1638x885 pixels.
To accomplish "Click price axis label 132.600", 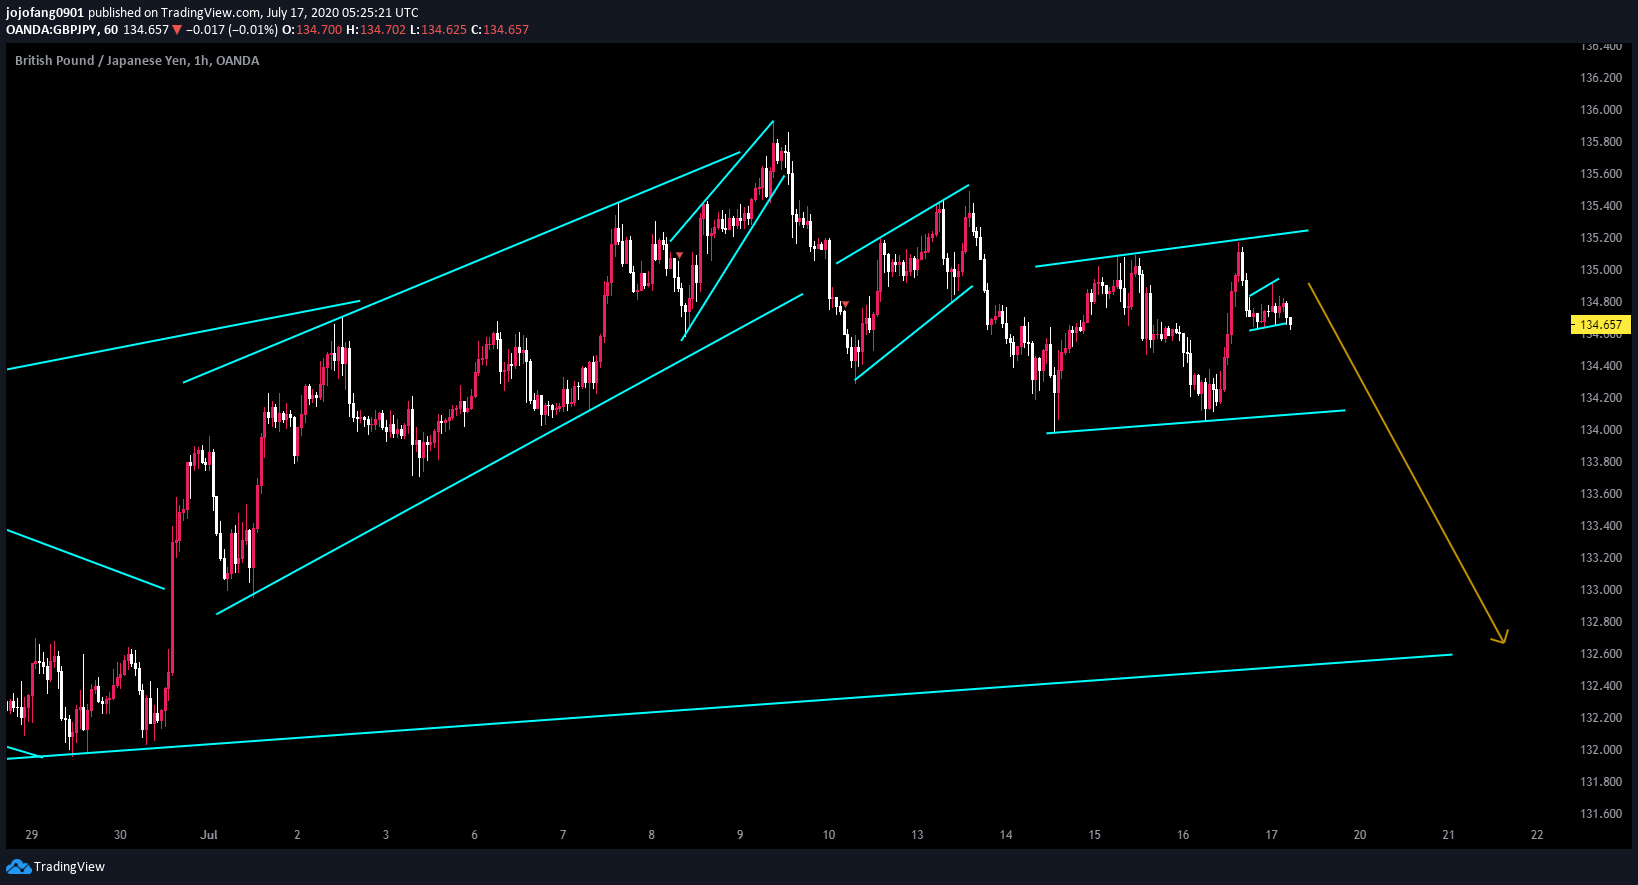I will 1601,654.
